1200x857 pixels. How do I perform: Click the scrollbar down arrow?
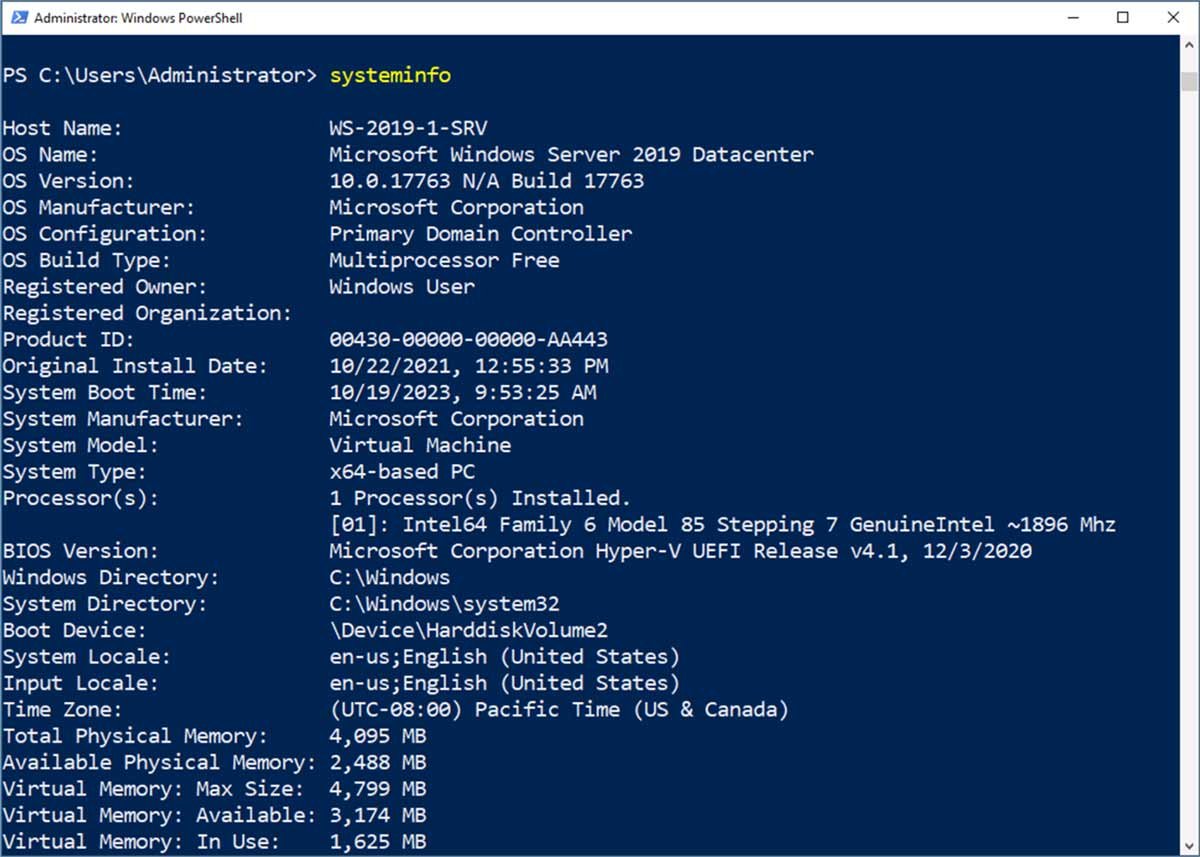1189,845
